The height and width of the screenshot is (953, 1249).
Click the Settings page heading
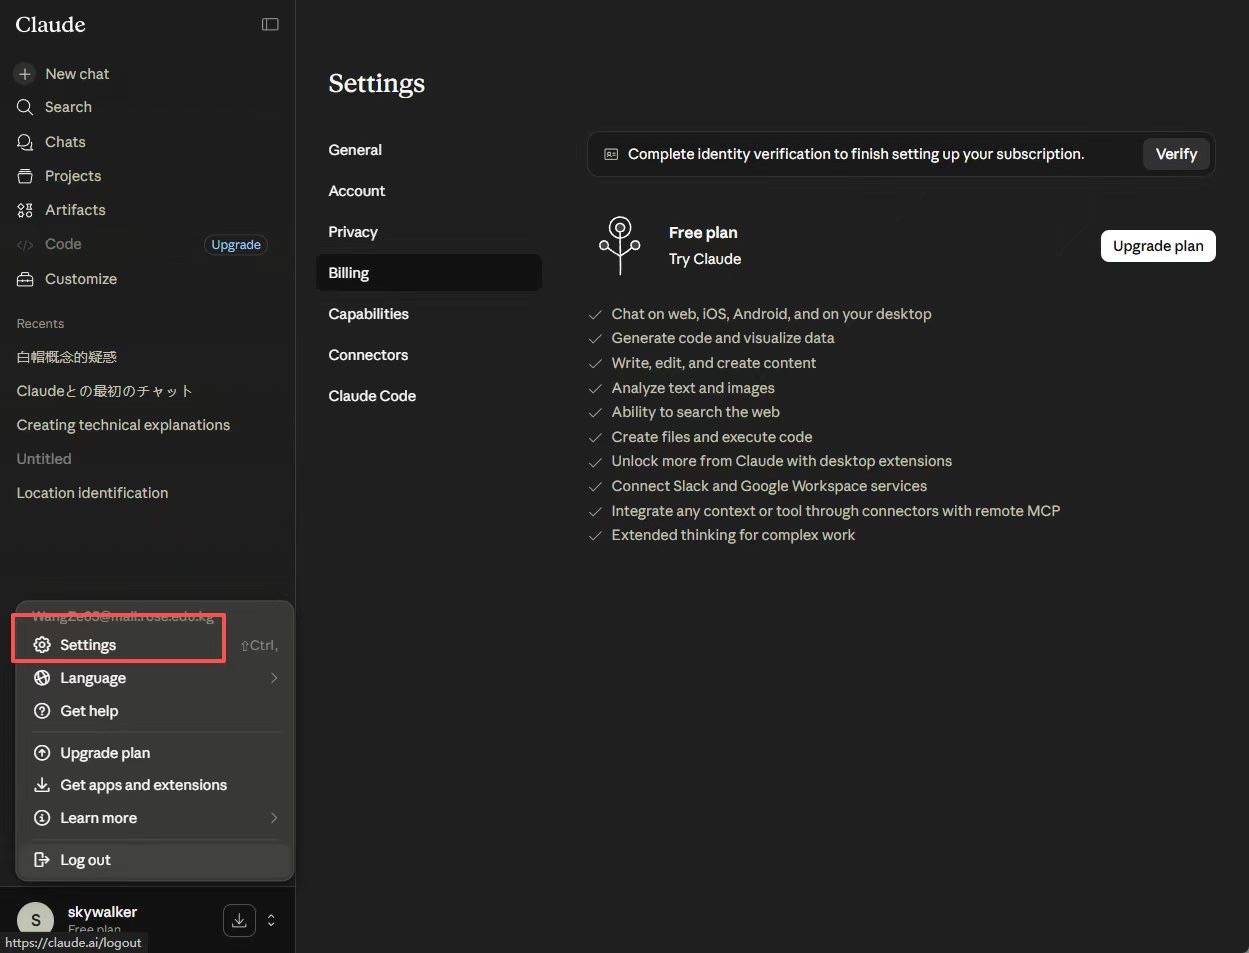tap(377, 83)
